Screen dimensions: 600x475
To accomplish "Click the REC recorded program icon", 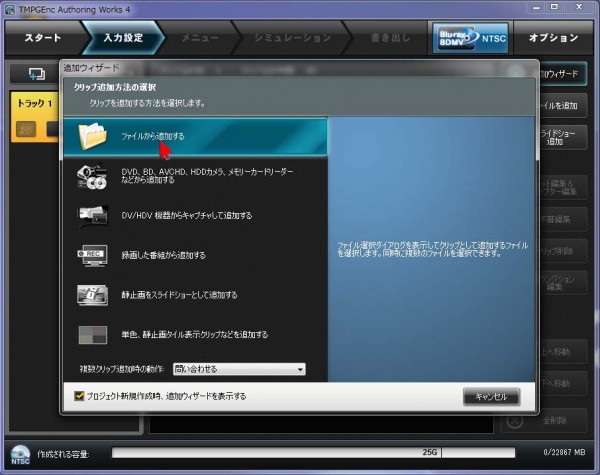I will click(92, 255).
